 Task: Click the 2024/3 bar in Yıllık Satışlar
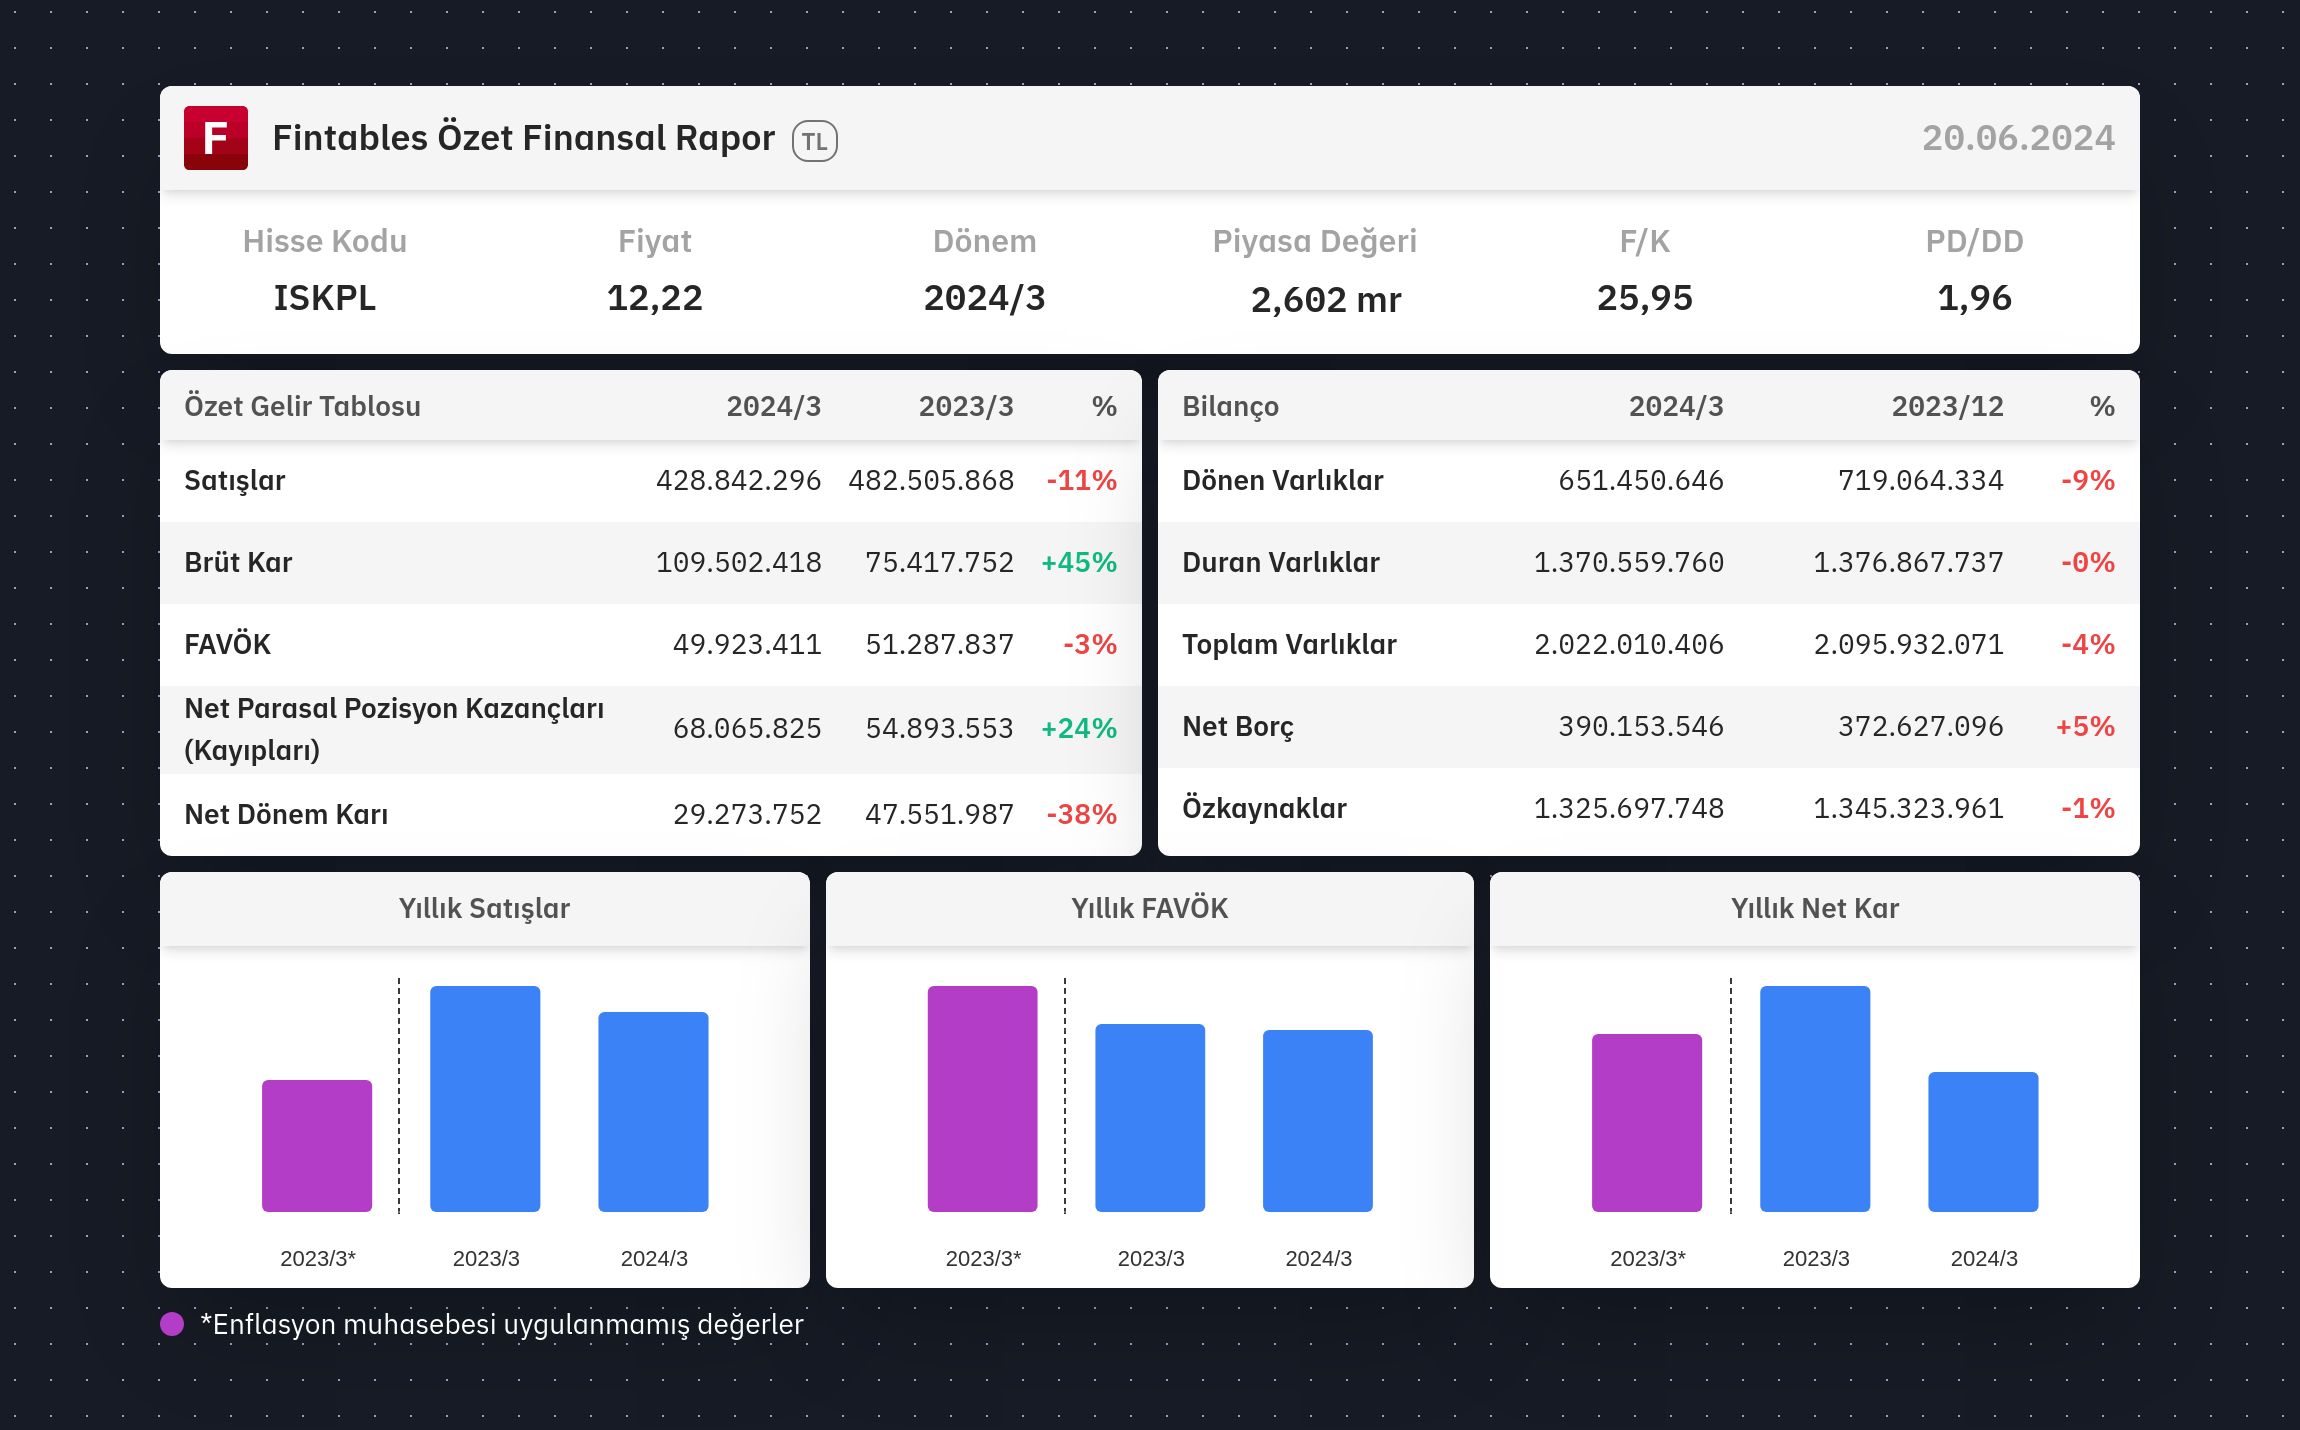tap(653, 1112)
